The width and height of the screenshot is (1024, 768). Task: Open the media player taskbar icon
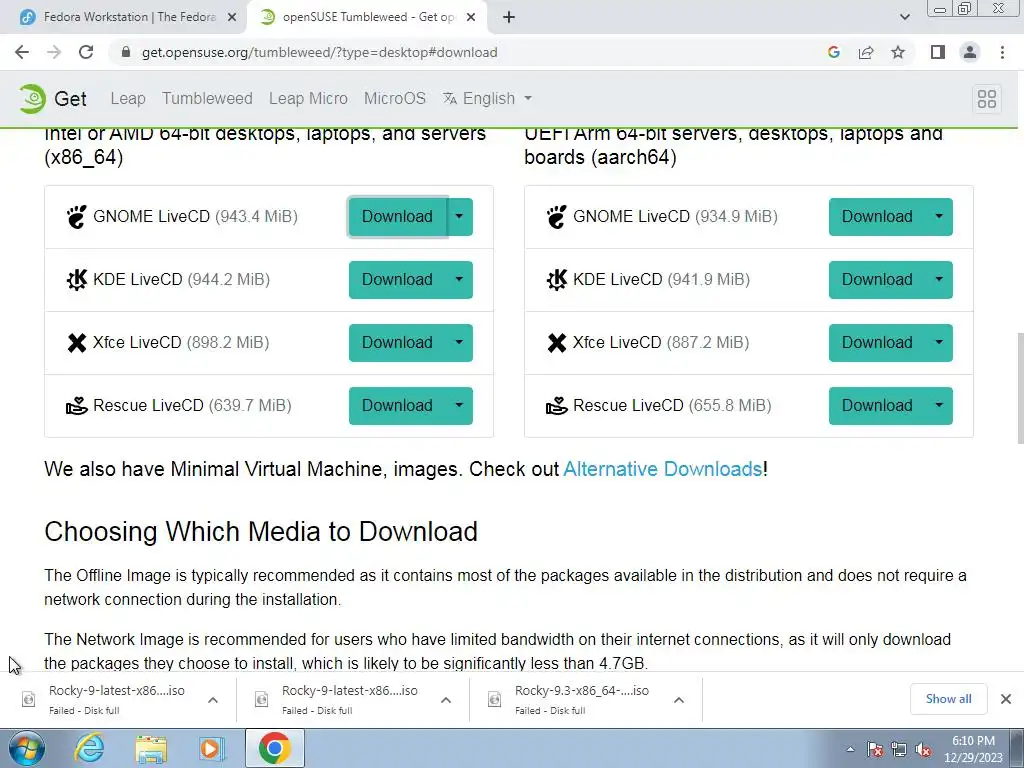click(x=212, y=748)
